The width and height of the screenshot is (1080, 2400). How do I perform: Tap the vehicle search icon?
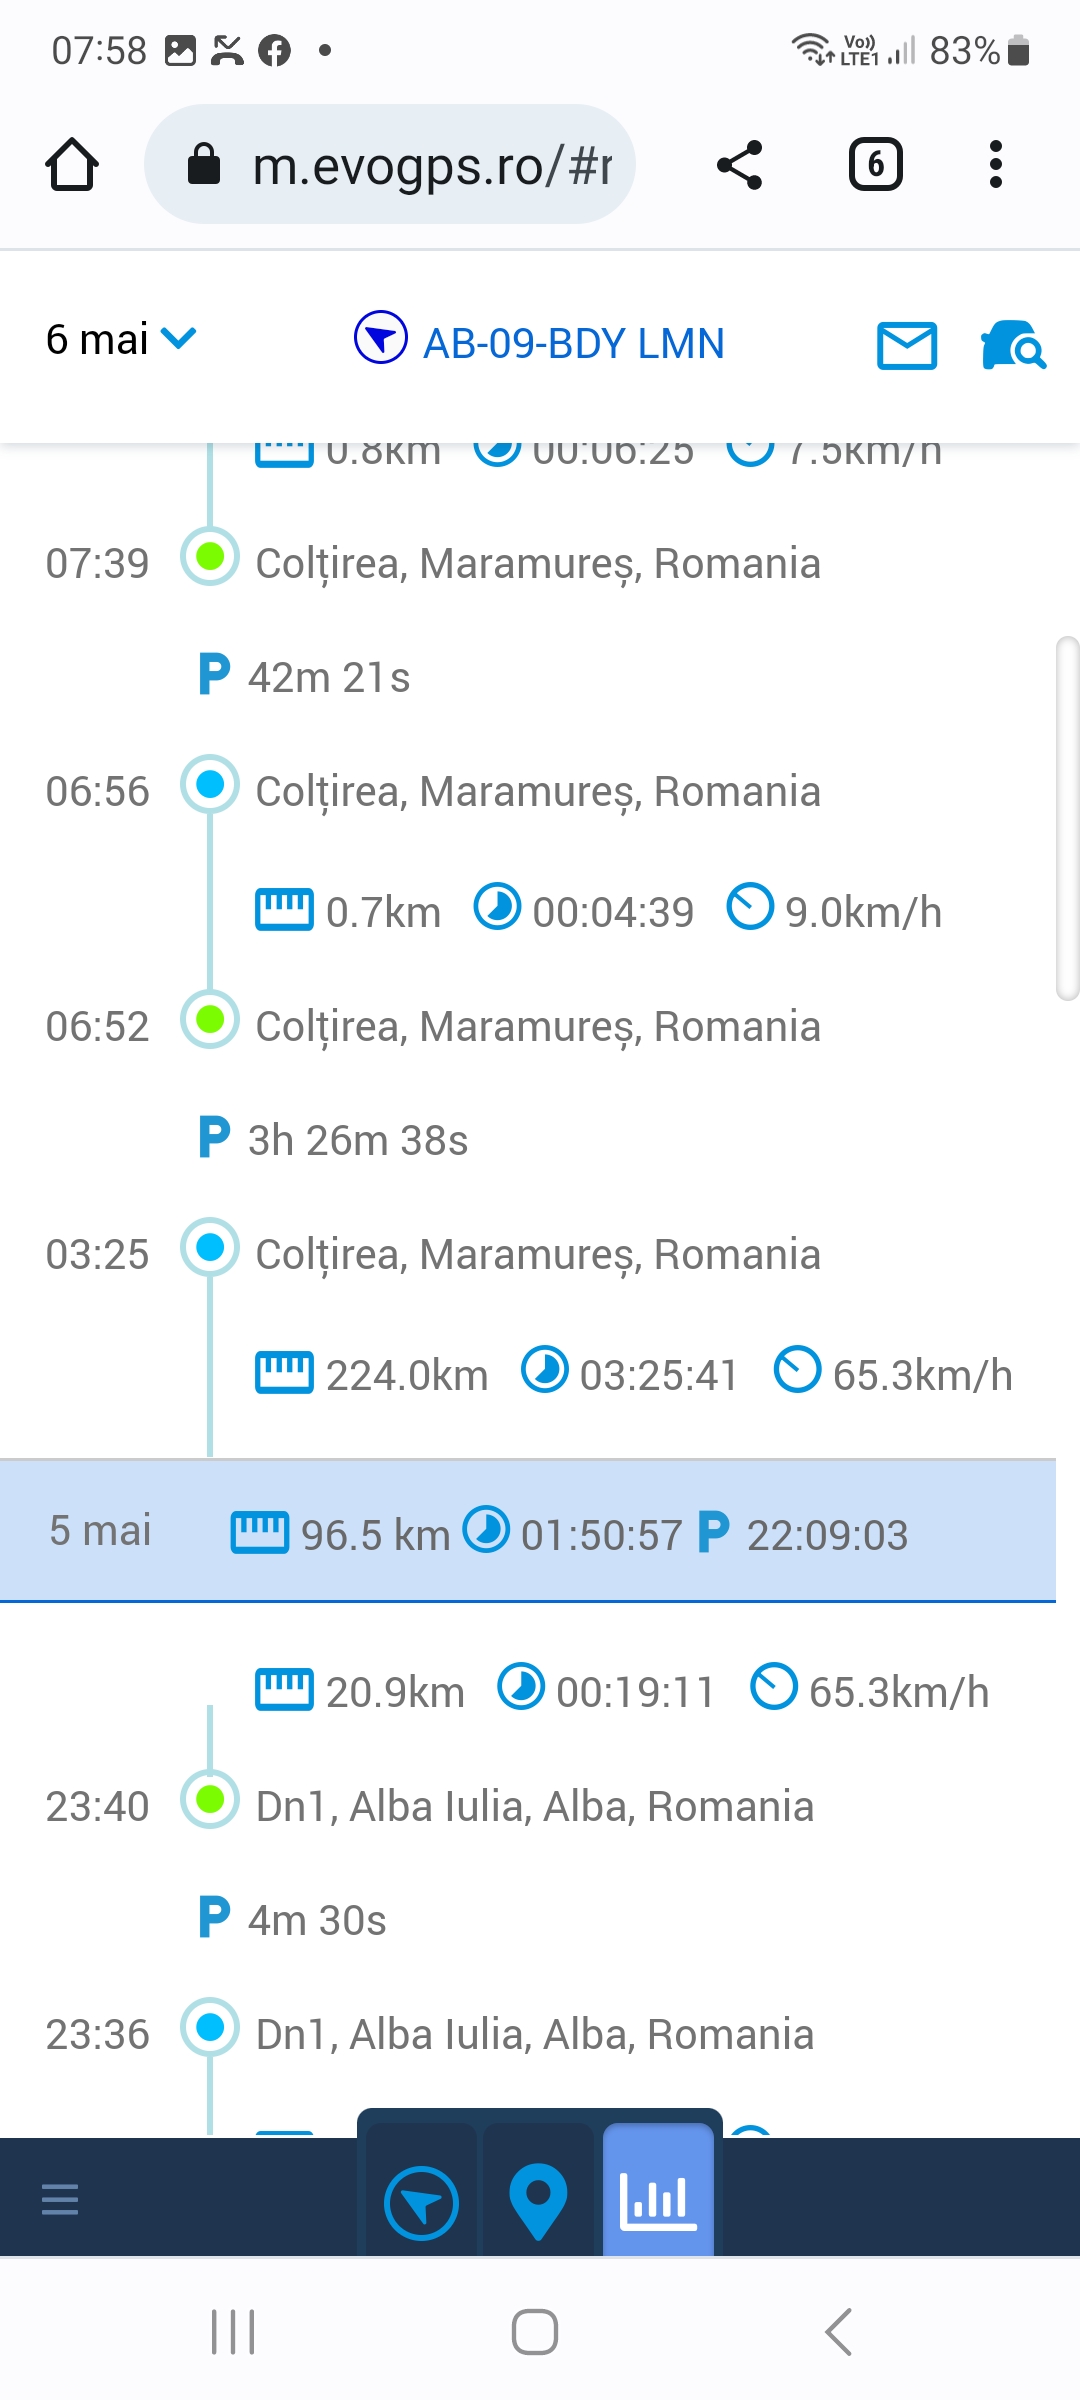[x=1012, y=345]
